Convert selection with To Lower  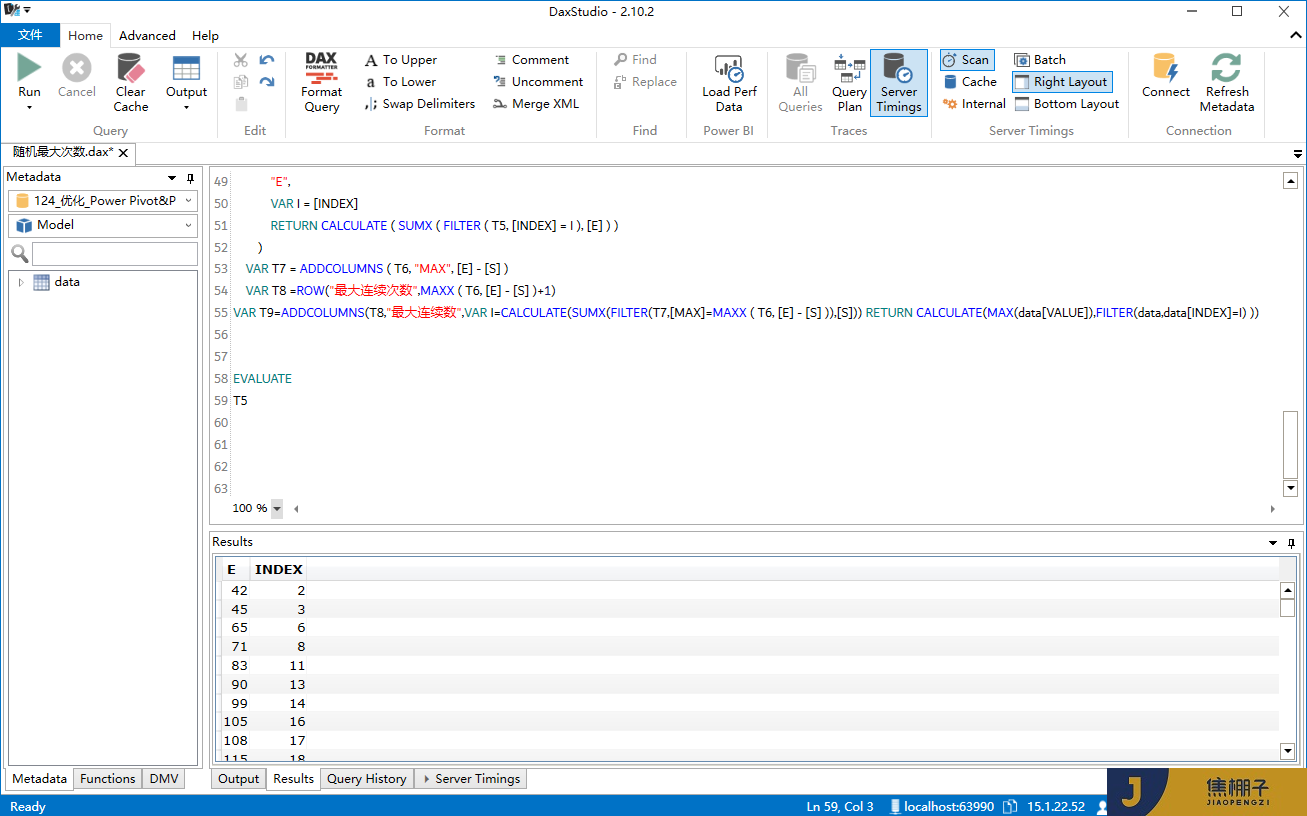pyautogui.click(x=400, y=82)
